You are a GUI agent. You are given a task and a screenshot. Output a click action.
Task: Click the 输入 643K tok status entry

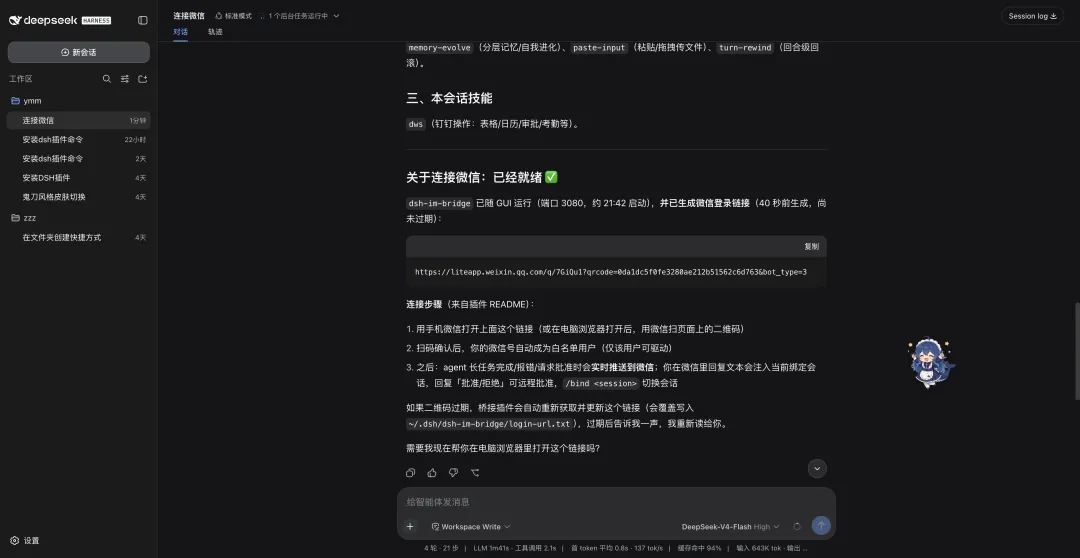click(771, 548)
